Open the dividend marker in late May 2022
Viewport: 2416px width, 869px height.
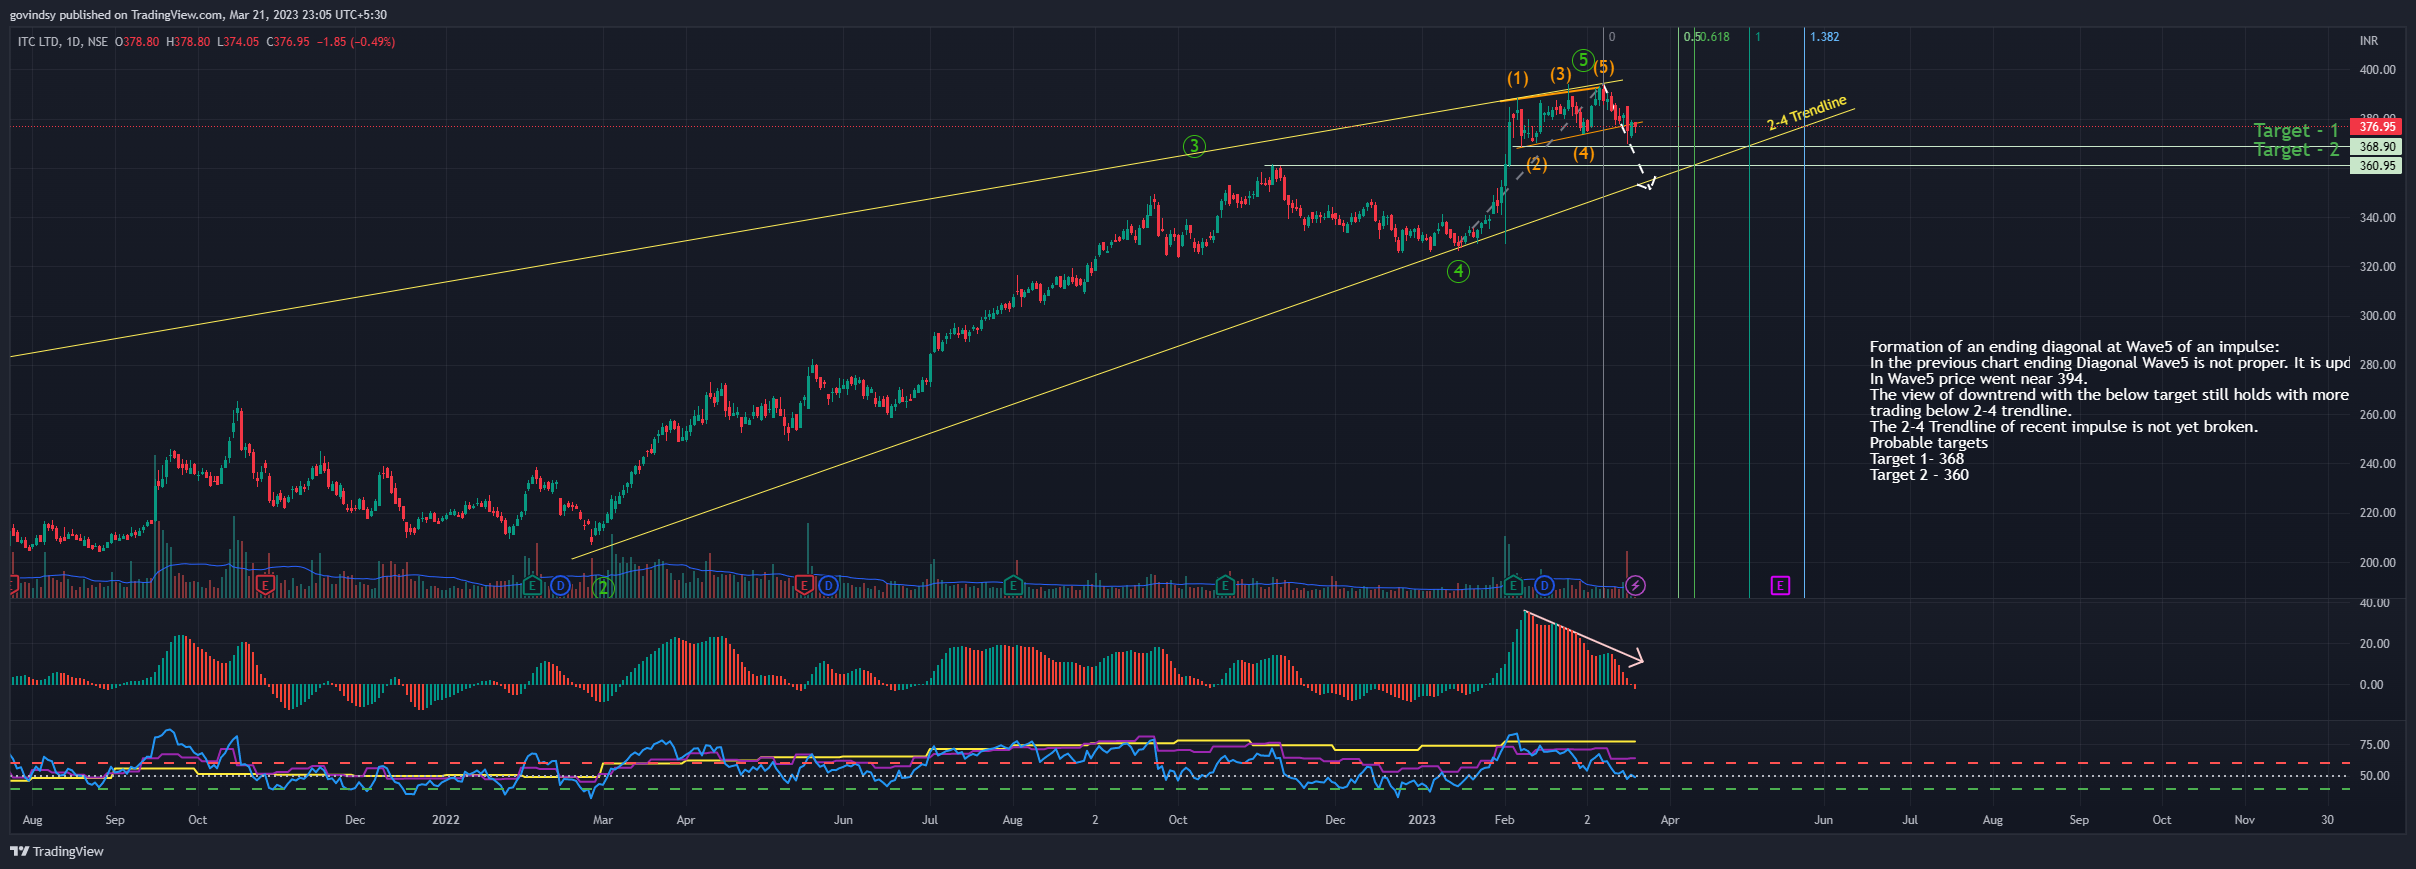828,585
